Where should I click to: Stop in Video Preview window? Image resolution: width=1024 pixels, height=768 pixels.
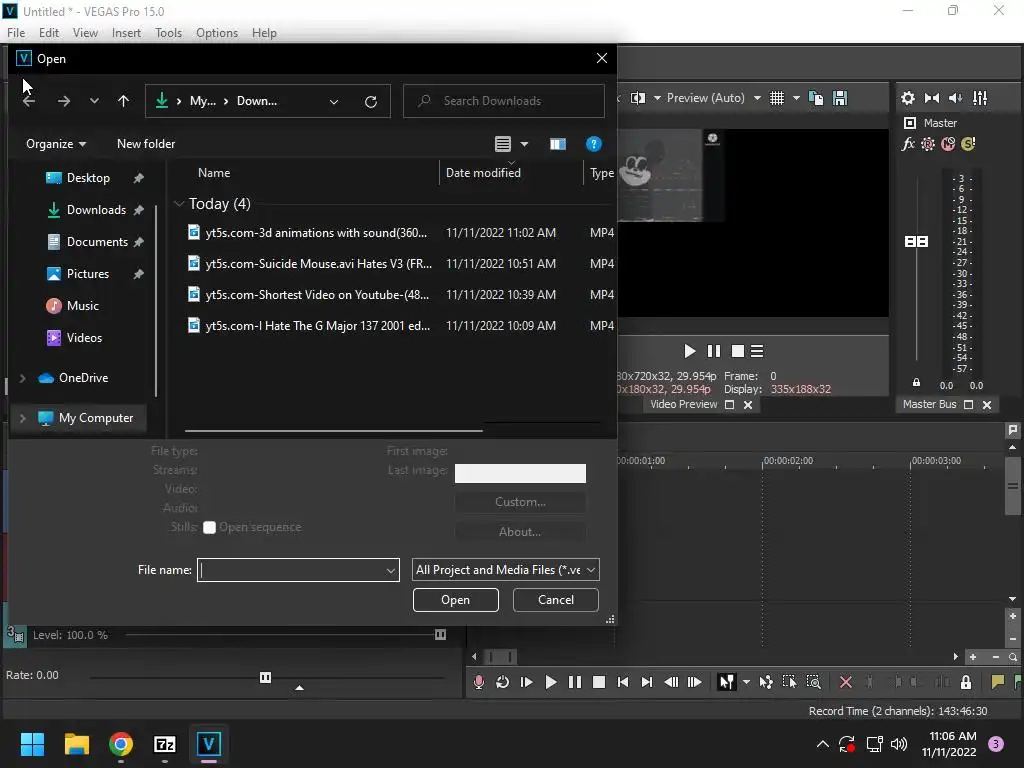[x=738, y=351]
